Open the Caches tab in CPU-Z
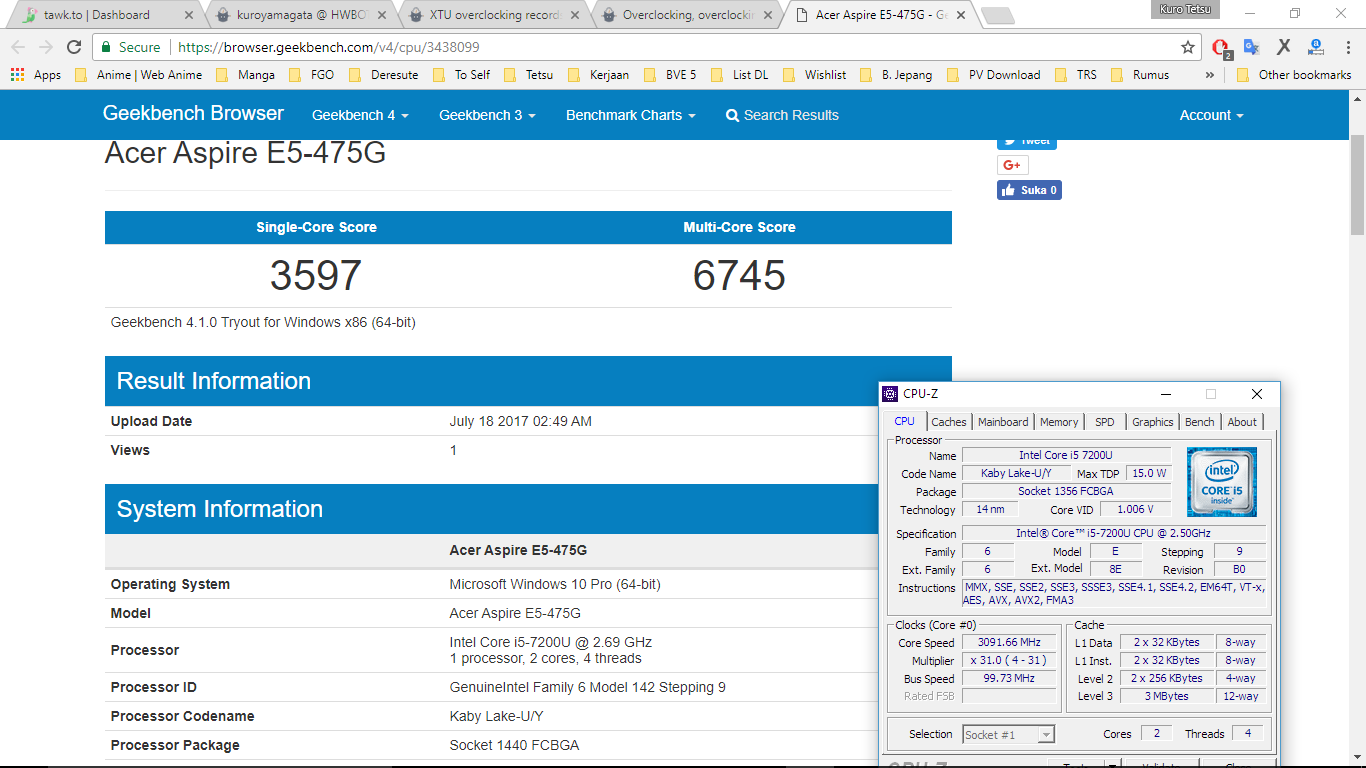Image resolution: width=1366 pixels, height=768 pixels. 949,422
